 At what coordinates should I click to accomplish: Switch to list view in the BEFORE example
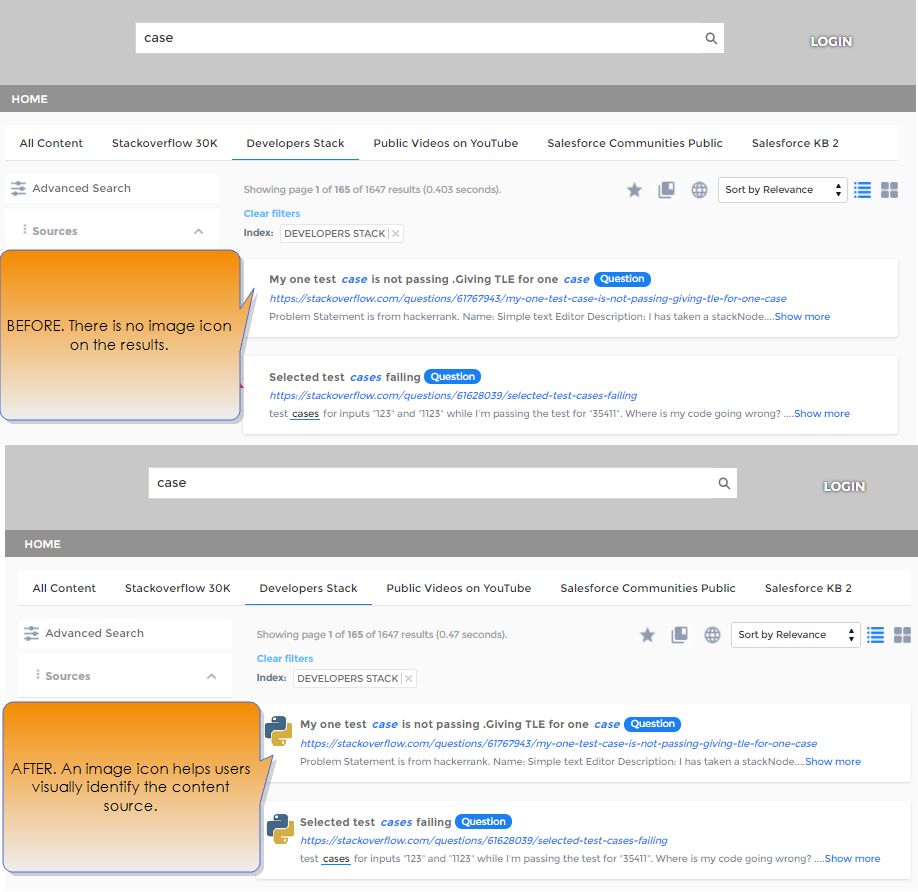863,190
